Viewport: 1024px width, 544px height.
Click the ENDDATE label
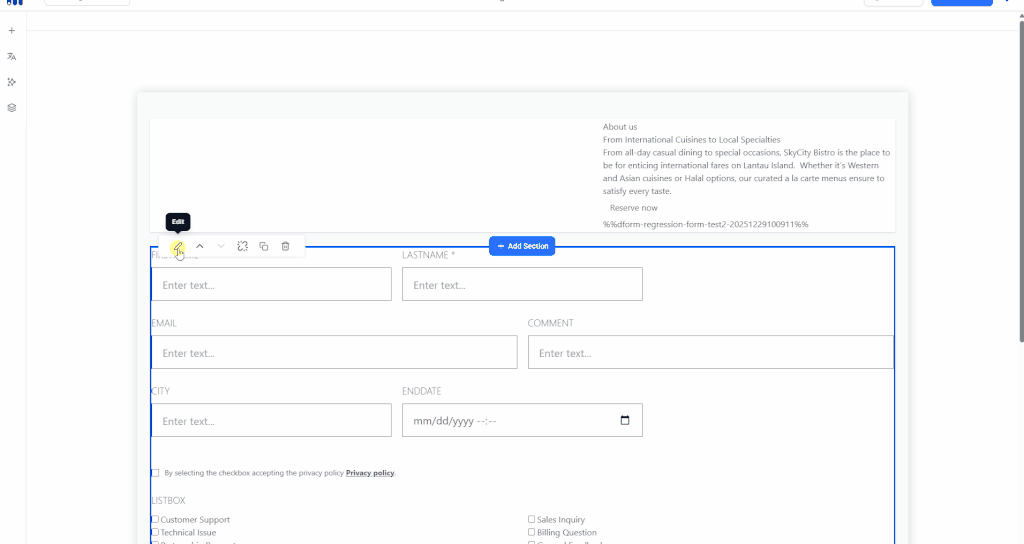pos(422,391)
